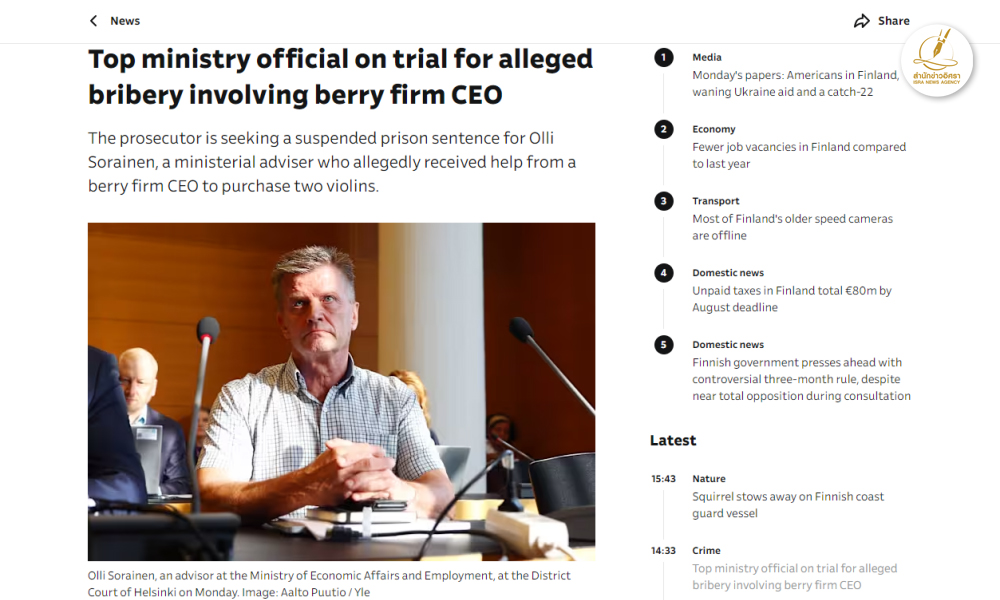
Task: Click the number 2 ranking badge
Action: (x=664, y=129)
